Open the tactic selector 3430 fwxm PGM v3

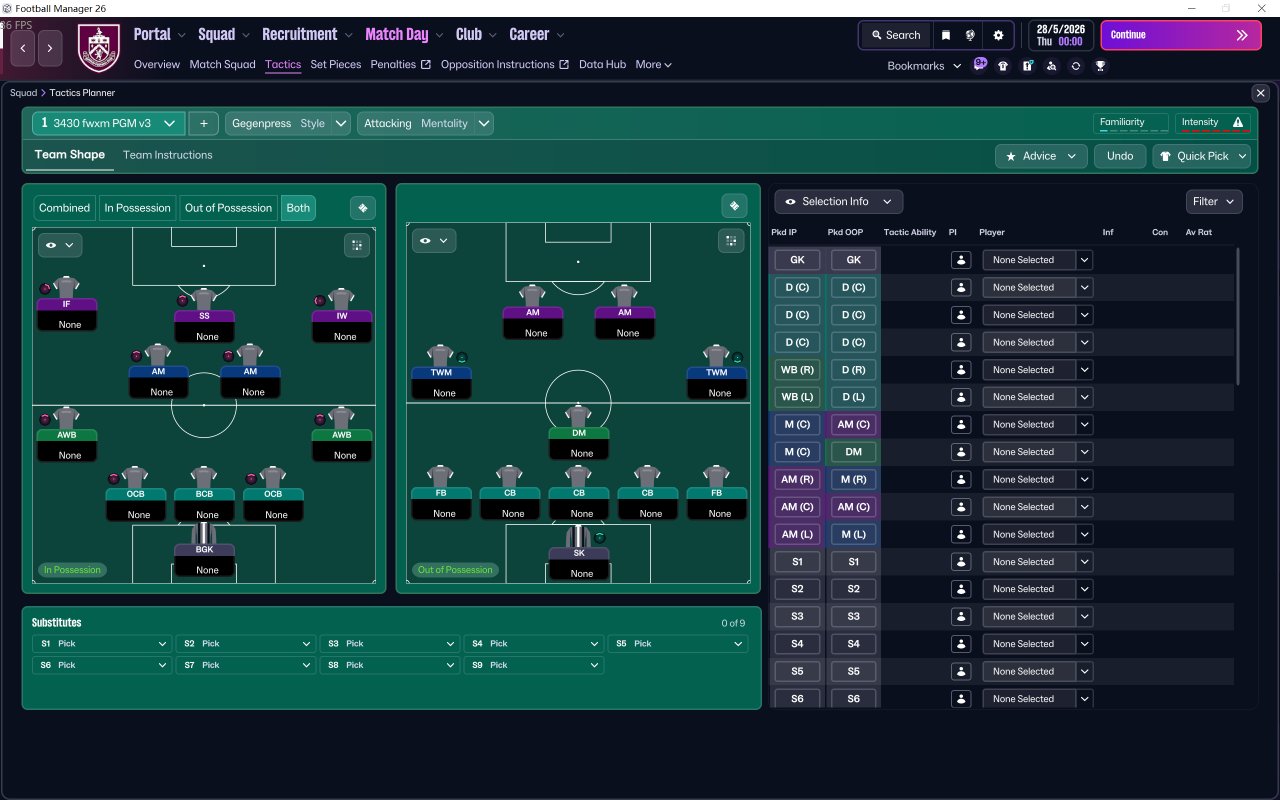[109, 123]
